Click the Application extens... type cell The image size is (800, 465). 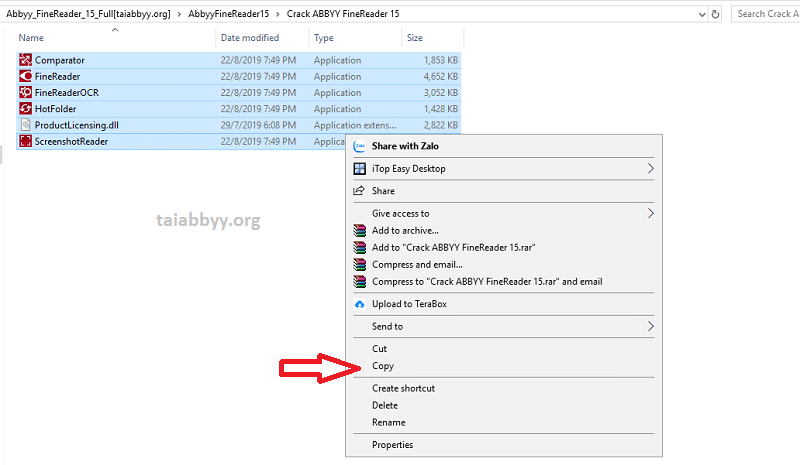(355, 126)
